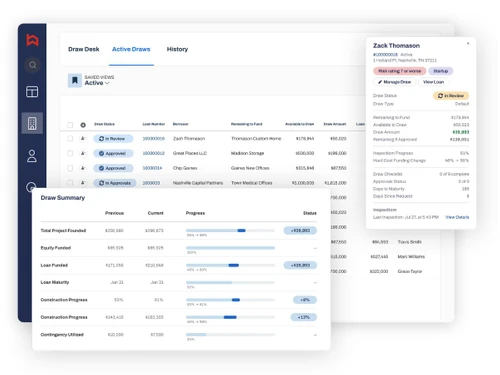The height and width of the screenshot is (375, 500).
Task: Check the Zach Thomason row checkbox
Action: click(x=70, y=138)
